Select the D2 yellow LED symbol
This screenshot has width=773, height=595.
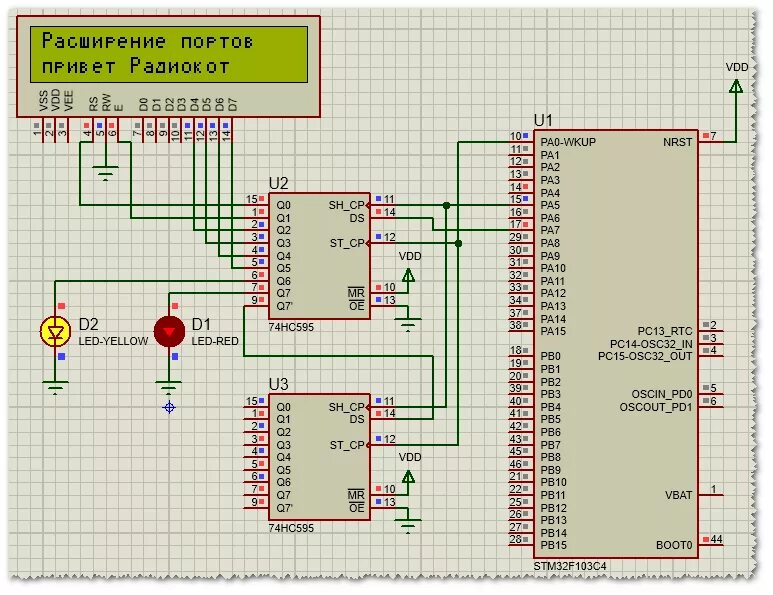coord(55,331)
